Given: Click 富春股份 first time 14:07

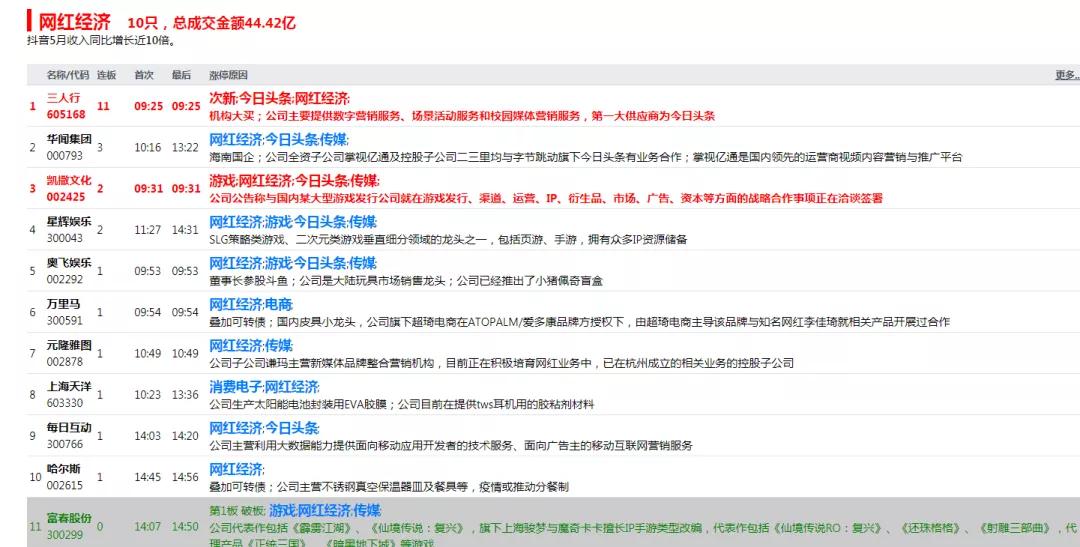Looking at the screenshot, I should coord(147,526).
